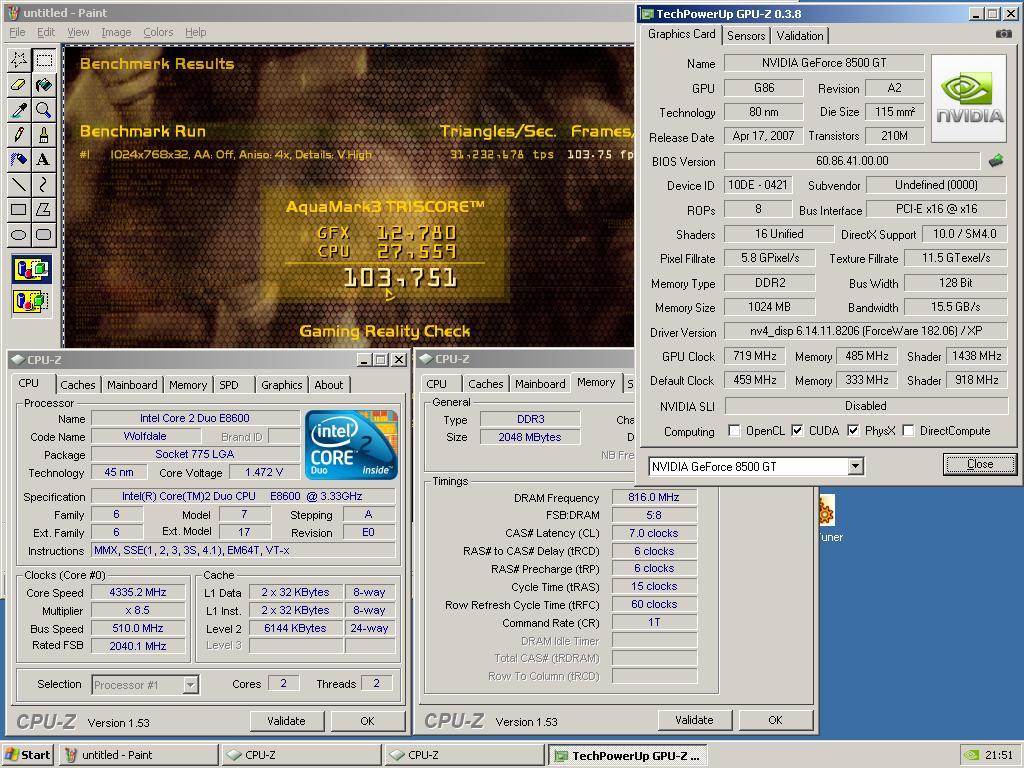The width and height of the screenshot is (1024, 768).
Task: Open the NVIDIA GeForce 8500 GT dropdown
Action: pos(856,466)
